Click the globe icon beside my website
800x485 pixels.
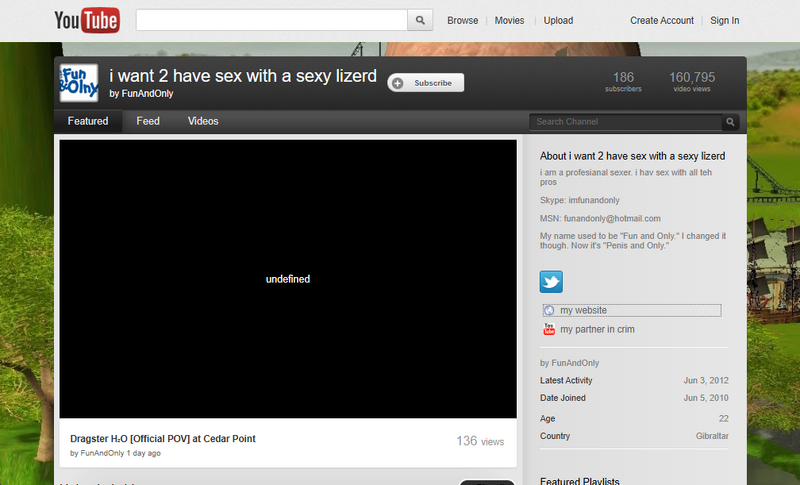[549, 310]
